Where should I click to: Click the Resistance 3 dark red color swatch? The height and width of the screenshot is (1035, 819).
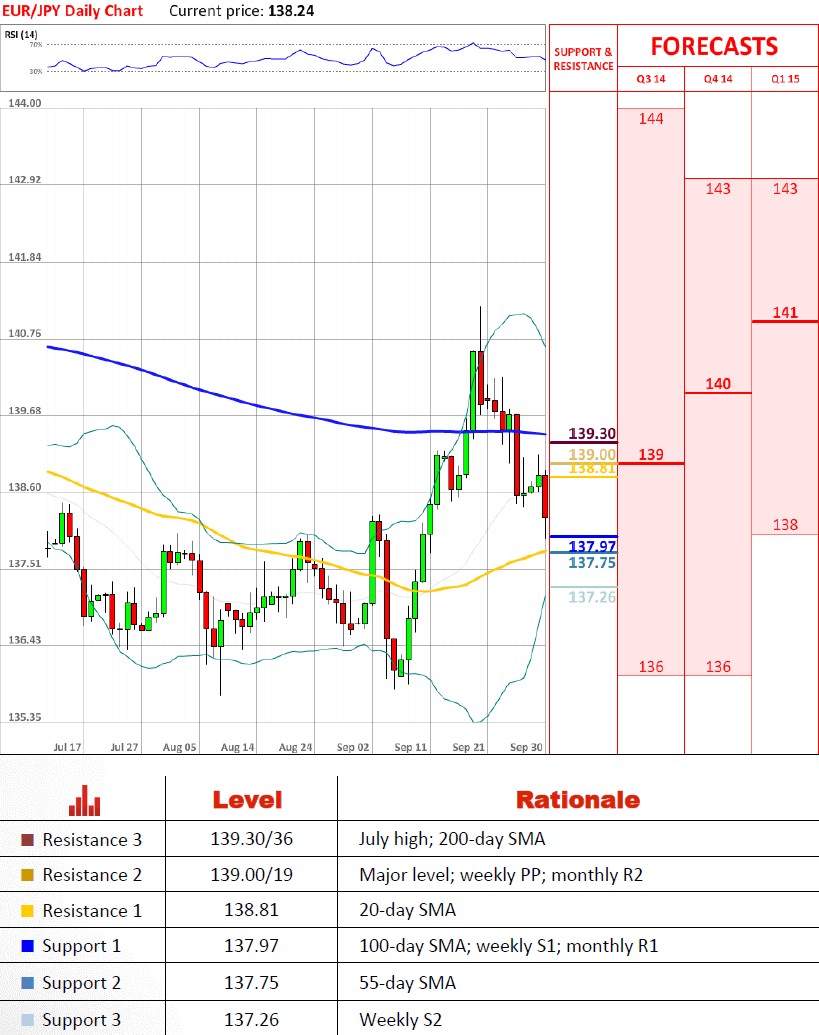27,840
